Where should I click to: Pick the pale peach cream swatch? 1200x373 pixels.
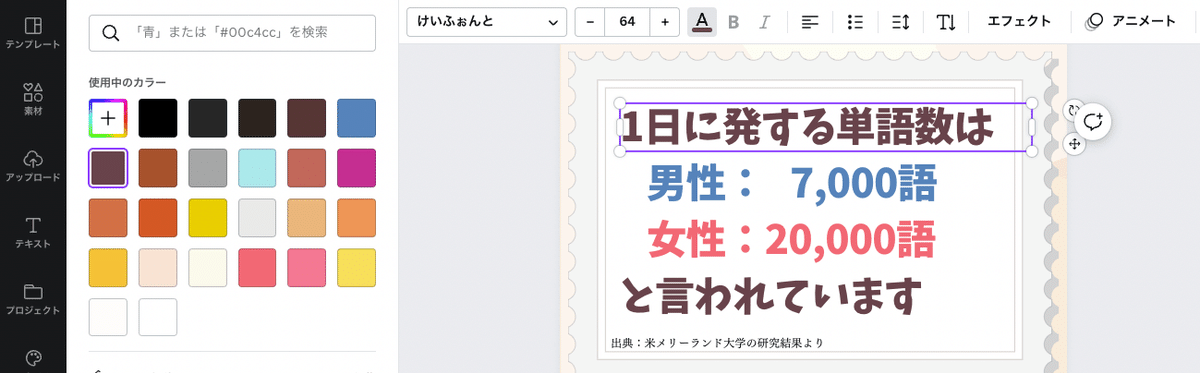(x=158, y=268)
